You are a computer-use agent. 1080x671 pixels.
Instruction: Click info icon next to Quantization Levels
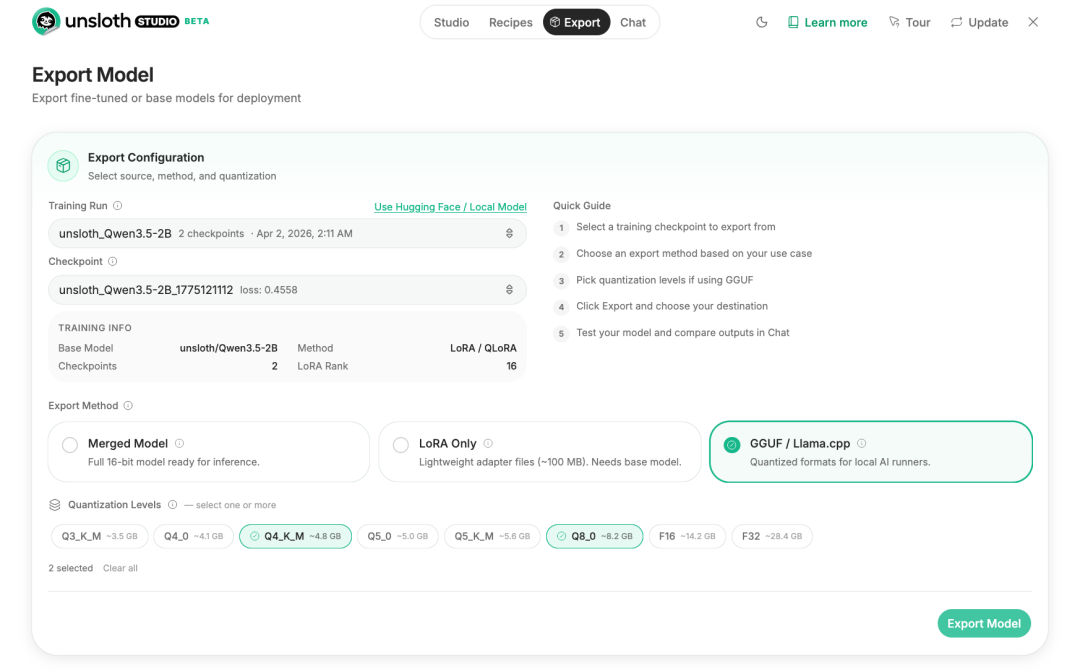(x=173, y=504)
